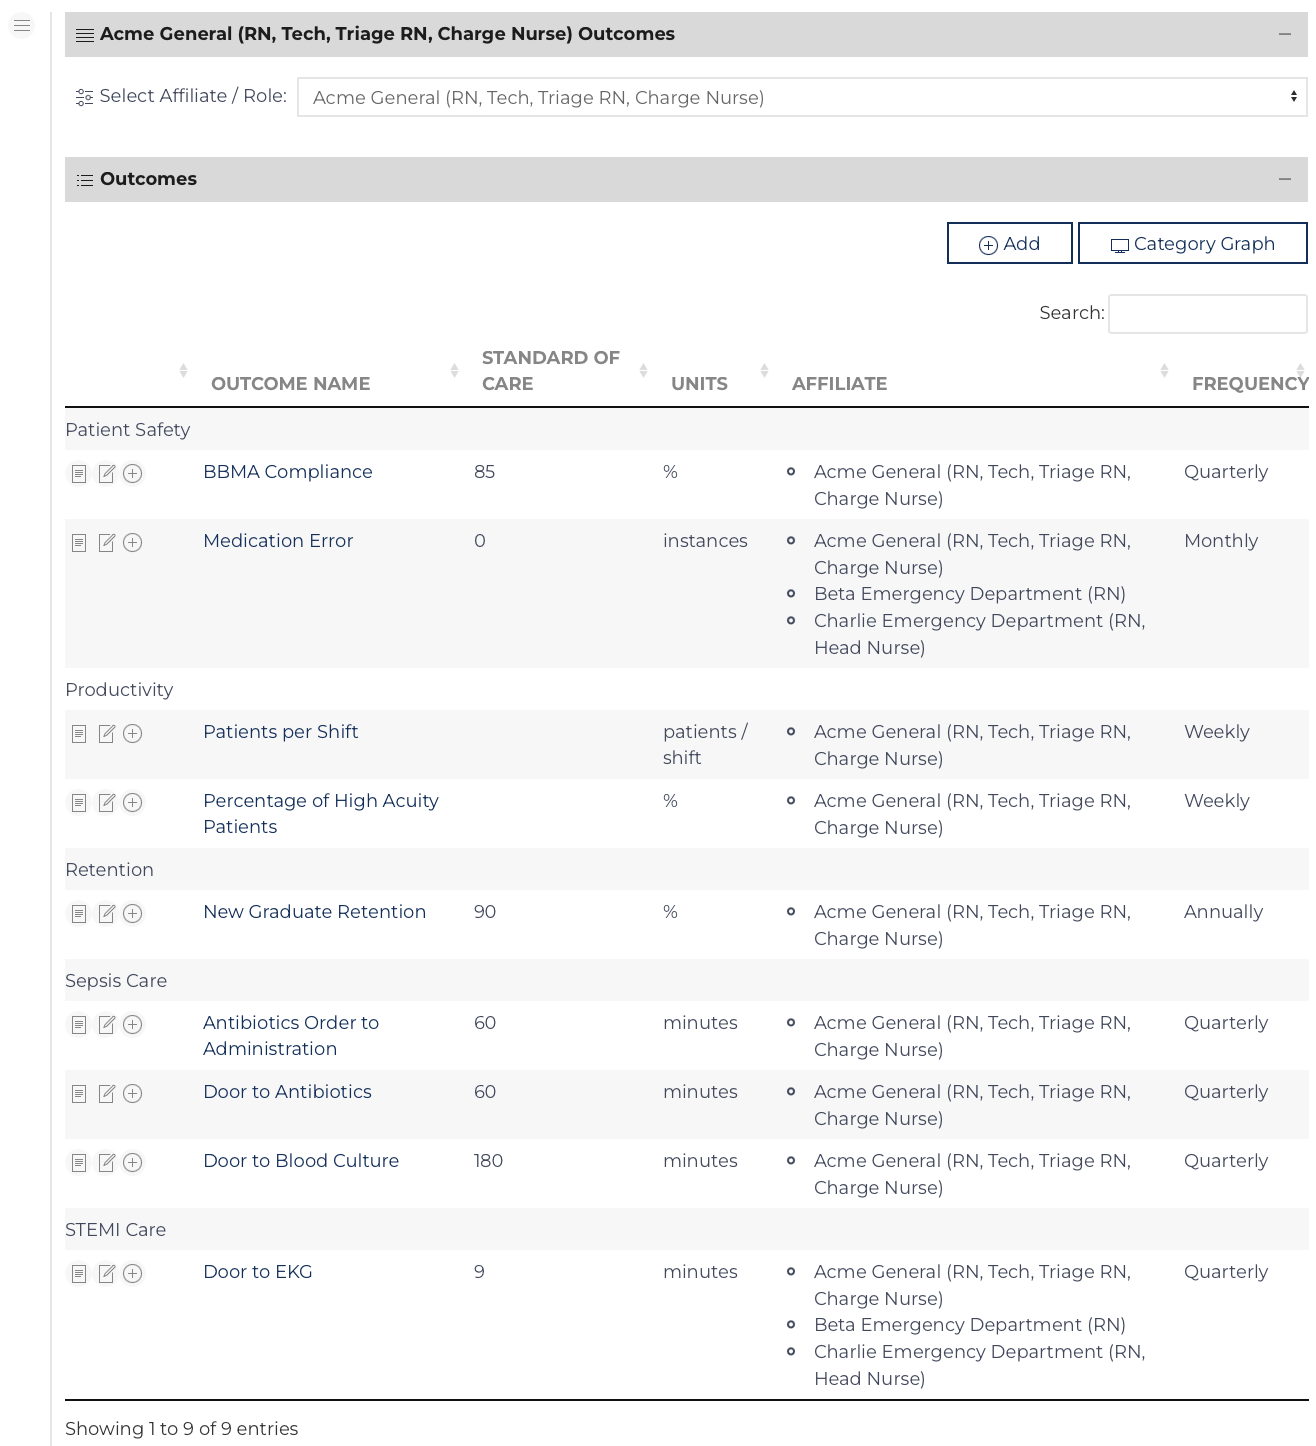View document icon for Patients per Shift
This screenshot has height=1446, width=1316.
[x=79, y=733]
